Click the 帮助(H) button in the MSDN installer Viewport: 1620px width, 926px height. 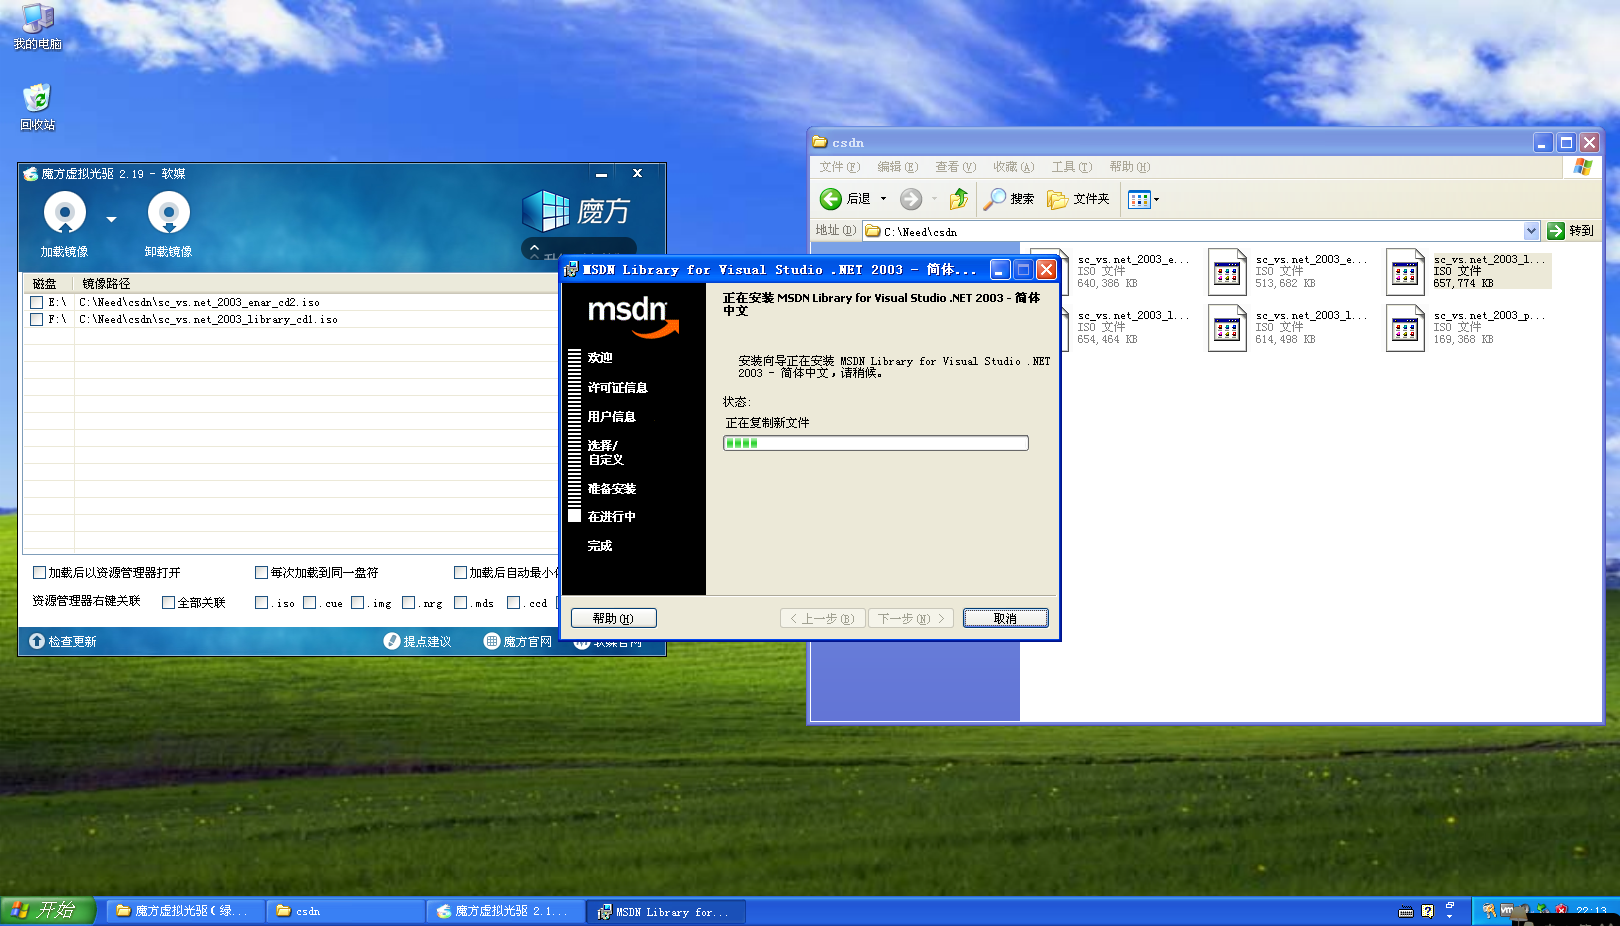coord(613,618)
